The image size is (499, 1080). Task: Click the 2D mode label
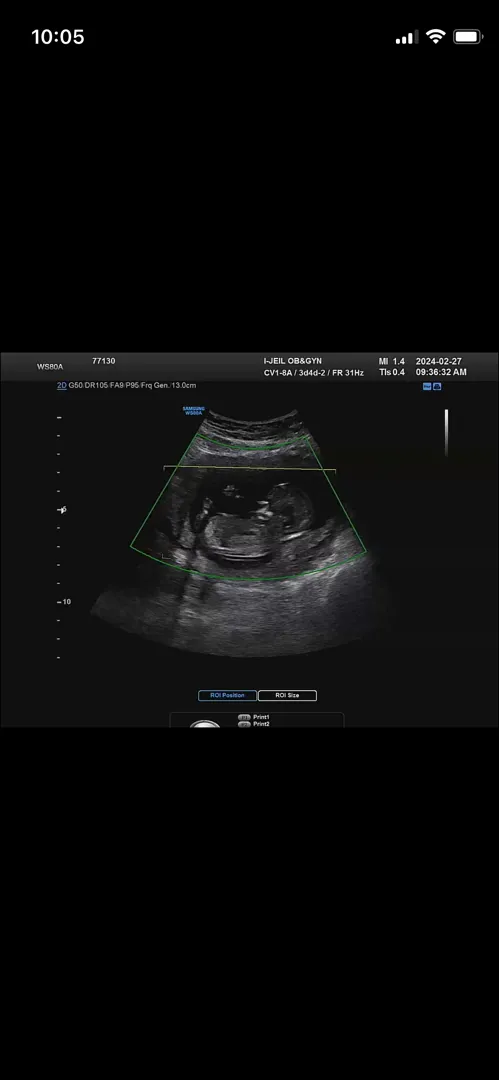tap(61, 386)
